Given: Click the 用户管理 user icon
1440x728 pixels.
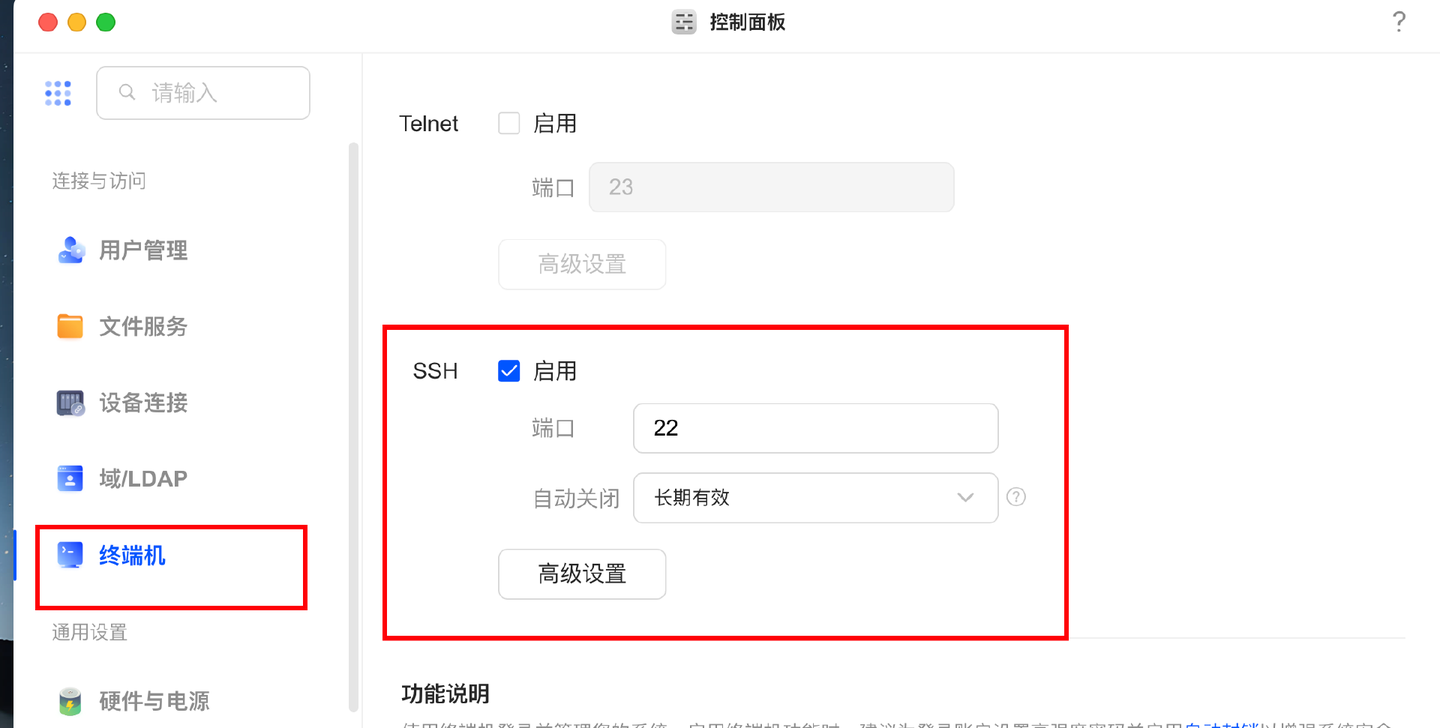Looking at the screenshot, I should tap(70, 250).
